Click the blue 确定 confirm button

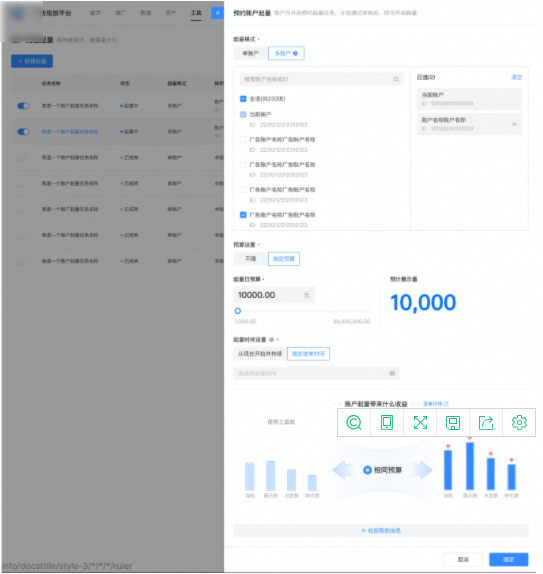(x=509, y=559)
